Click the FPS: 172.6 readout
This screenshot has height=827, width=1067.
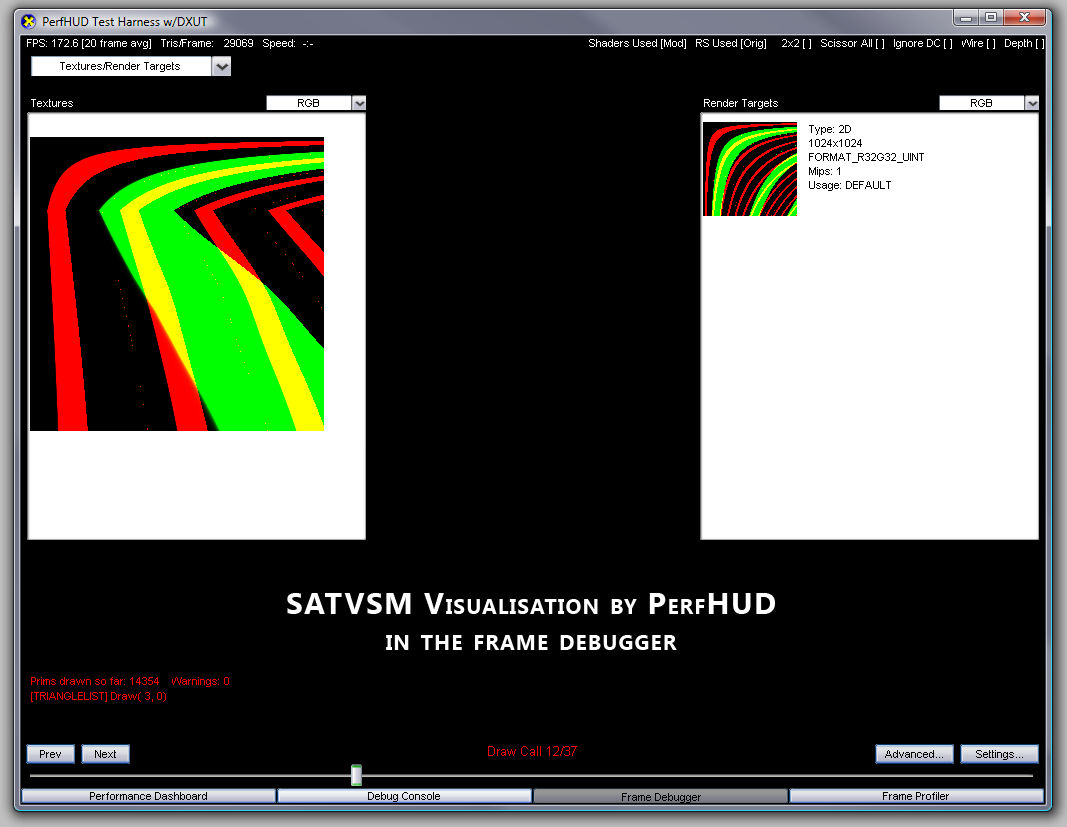88,44
